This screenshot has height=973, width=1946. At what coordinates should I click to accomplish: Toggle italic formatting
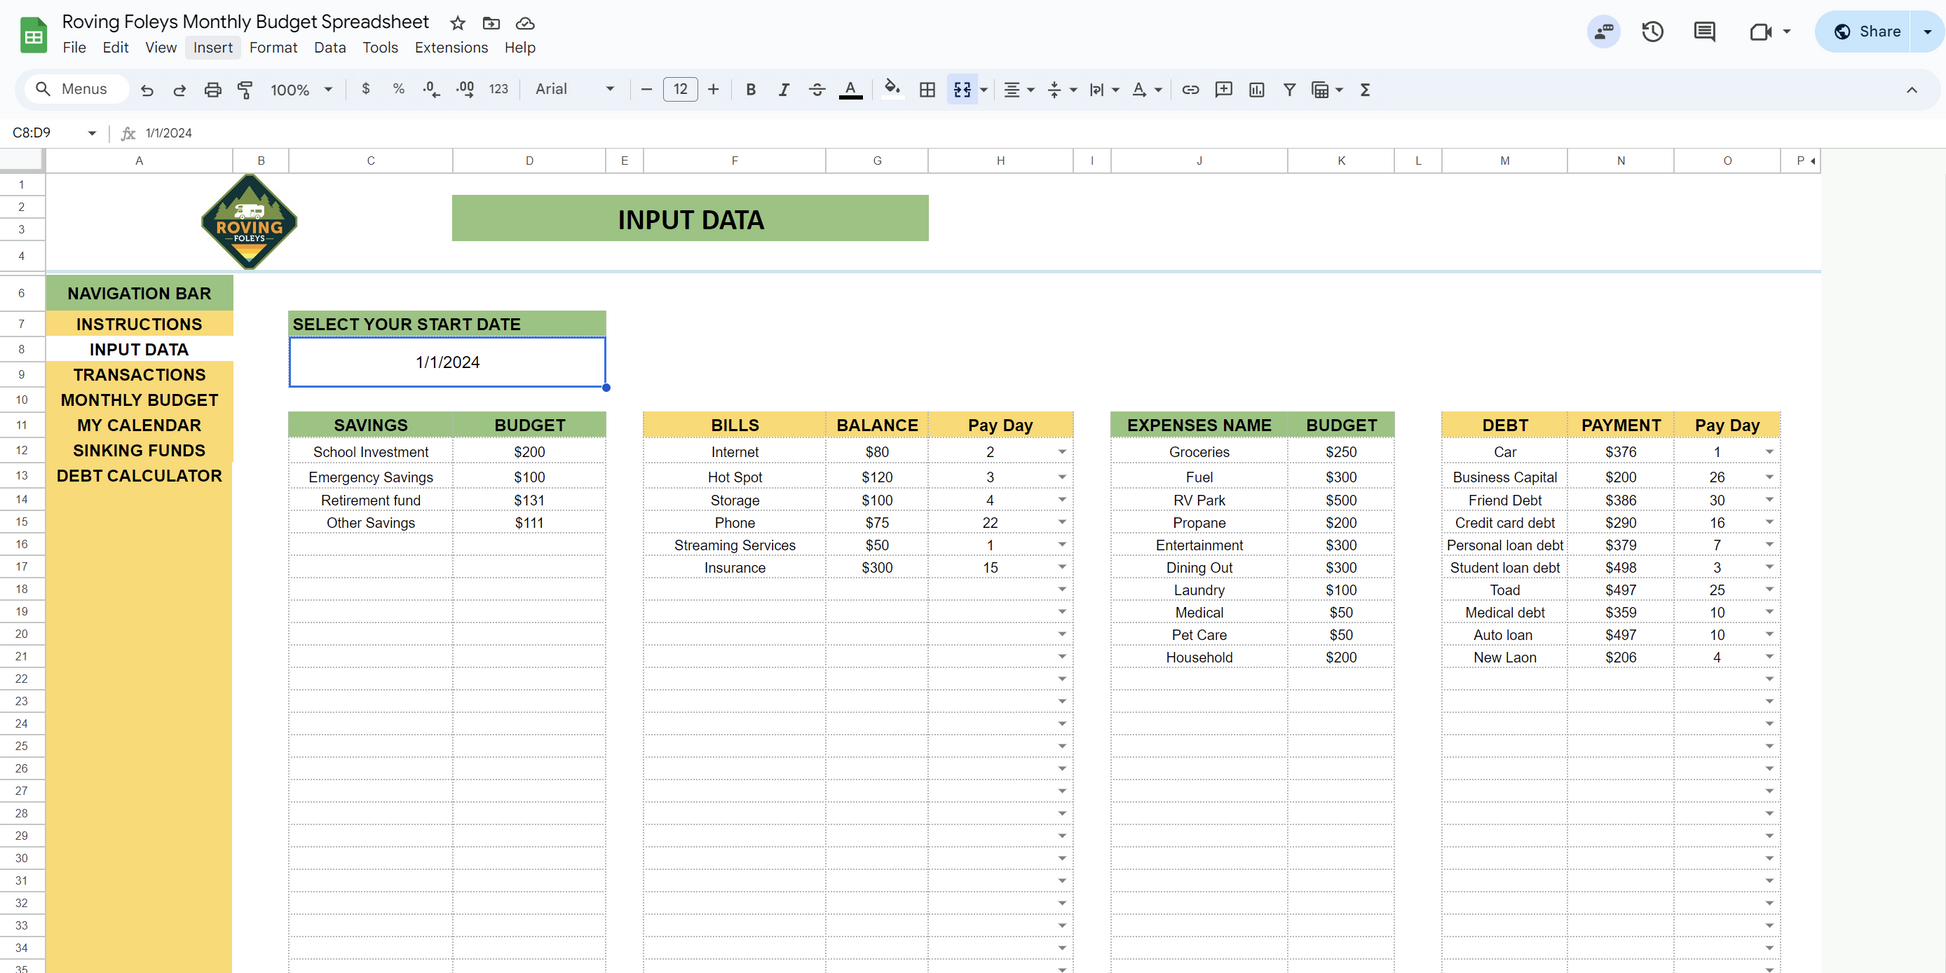click(783, 90)
